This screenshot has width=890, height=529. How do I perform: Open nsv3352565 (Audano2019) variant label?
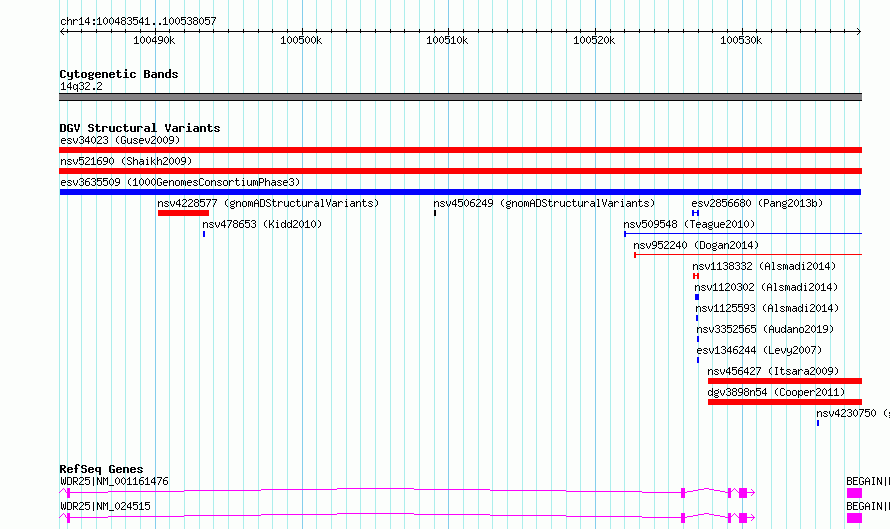point(765,329)
